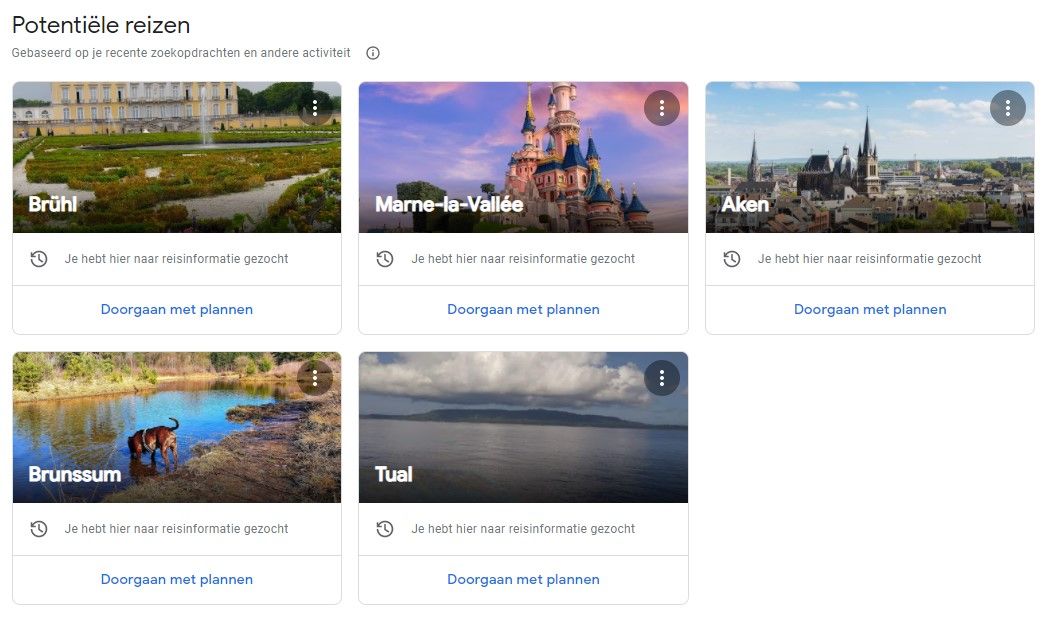Click the info icon beside the subtitle

click(x=373, y=53)
